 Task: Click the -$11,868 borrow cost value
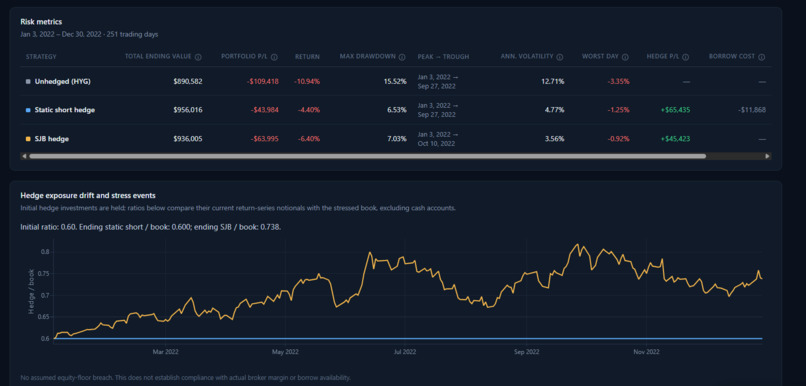(x=752, y=110)
